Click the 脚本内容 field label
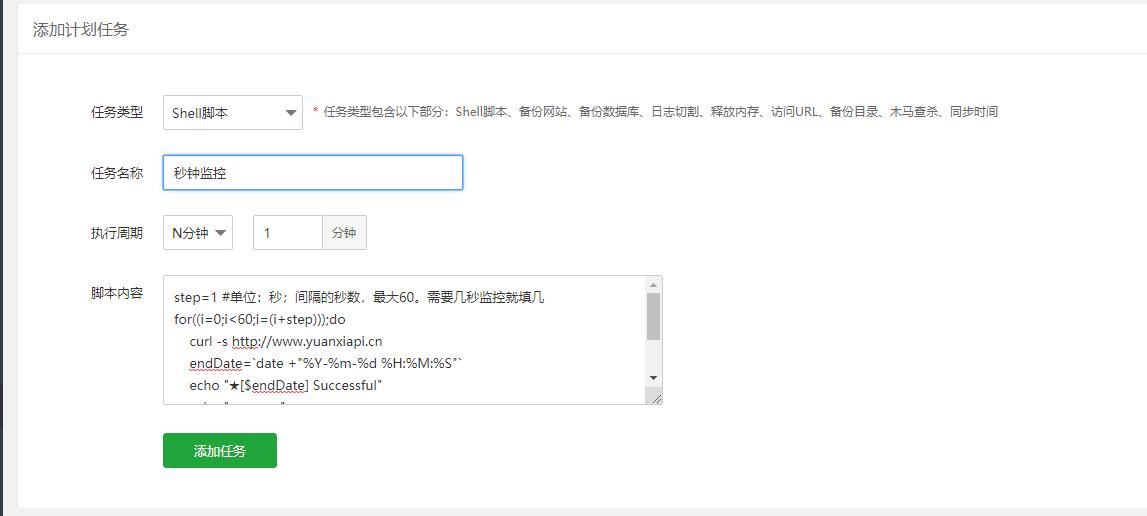Viewport: 1147px width, 516px height. point(117,293)
